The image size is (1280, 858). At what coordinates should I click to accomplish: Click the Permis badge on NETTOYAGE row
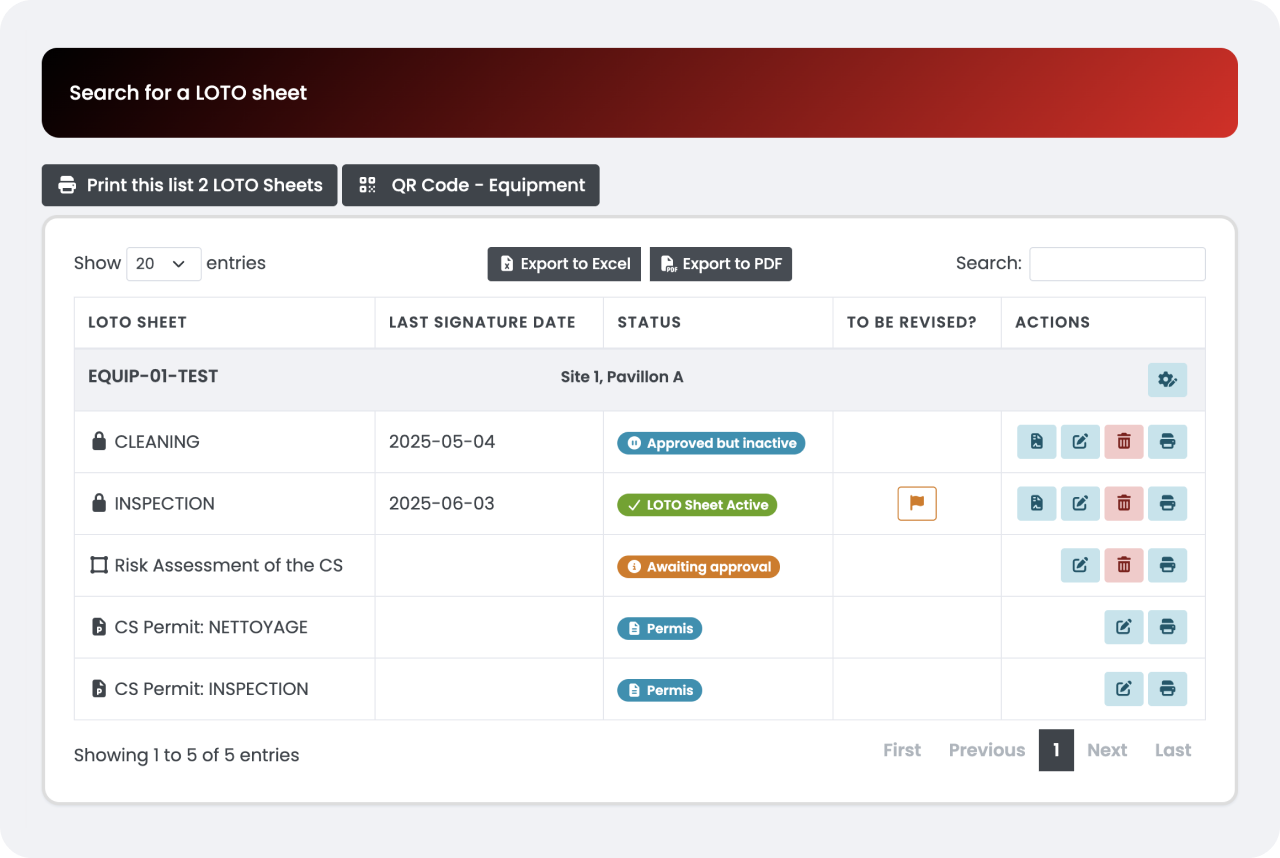[660, 629]
